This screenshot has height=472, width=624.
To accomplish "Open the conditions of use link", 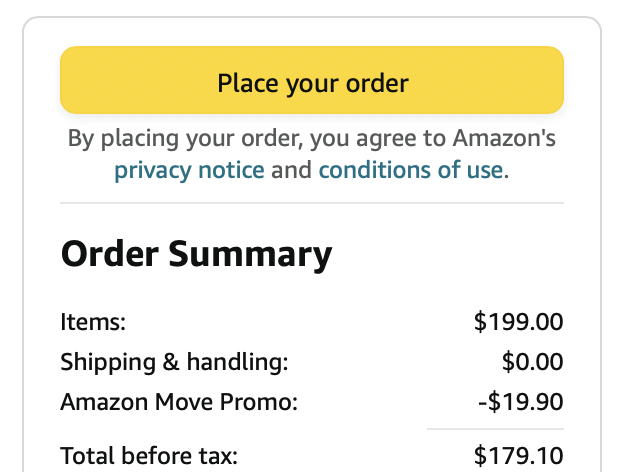I will (410, 170).
